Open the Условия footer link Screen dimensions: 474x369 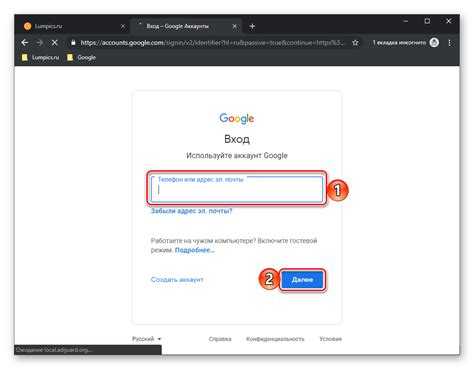pos(330,339)
